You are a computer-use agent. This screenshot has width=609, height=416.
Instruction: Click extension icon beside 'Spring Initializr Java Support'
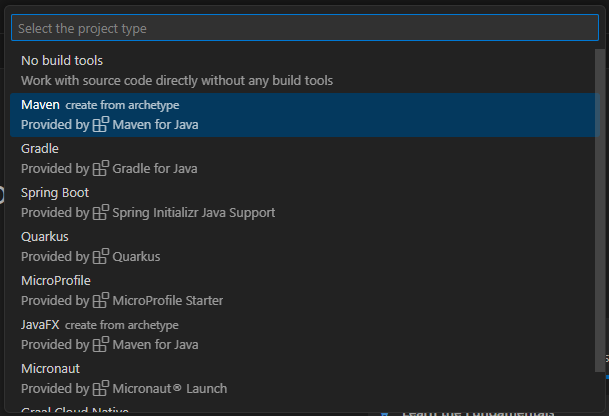(100, 213)
